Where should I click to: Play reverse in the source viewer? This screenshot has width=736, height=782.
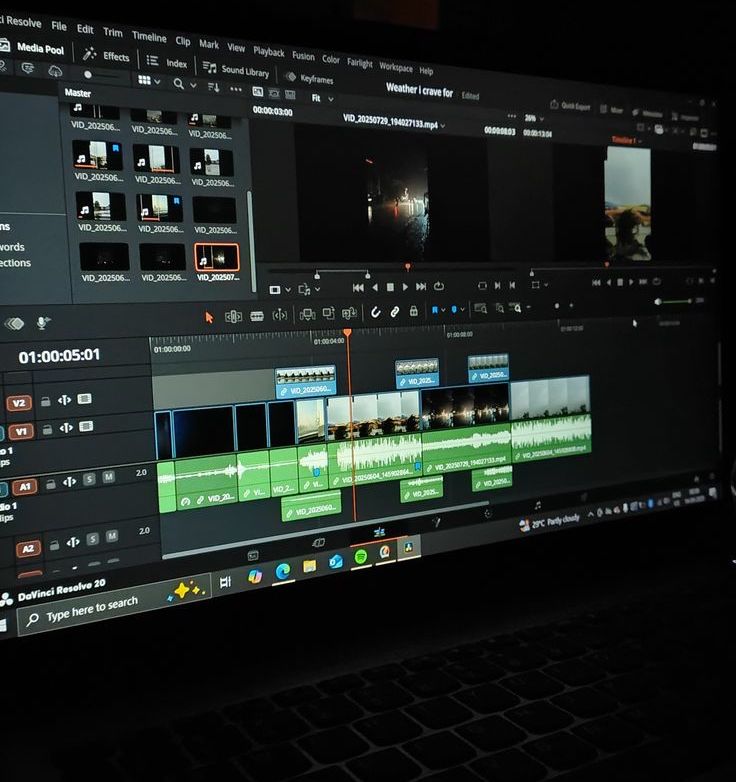pyautogui.click(x=375, y=287)
